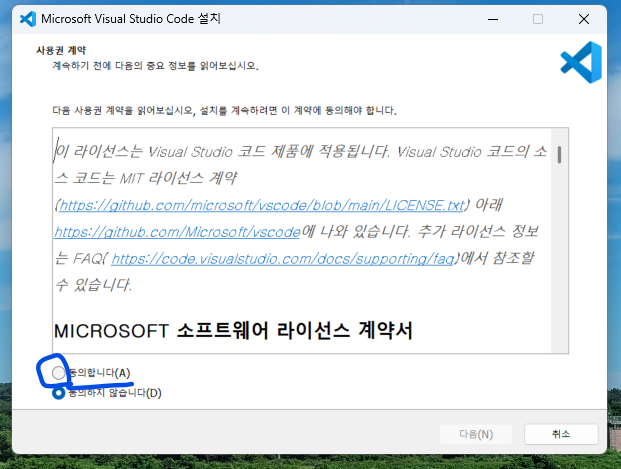Click the VS Code icon in title bar
The width and height of the screenshot is (621, 469).
point(28,19)
